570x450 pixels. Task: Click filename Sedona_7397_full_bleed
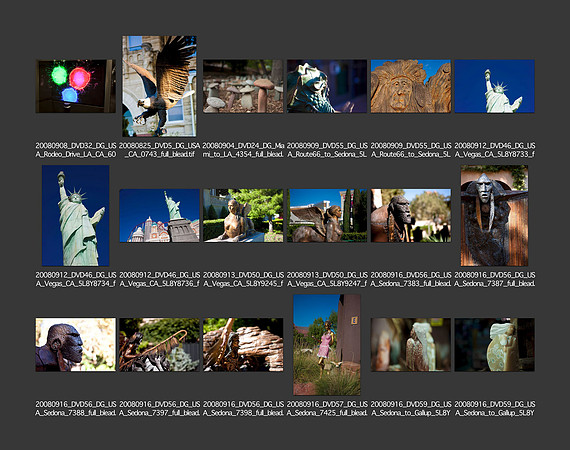click(159, 409)
